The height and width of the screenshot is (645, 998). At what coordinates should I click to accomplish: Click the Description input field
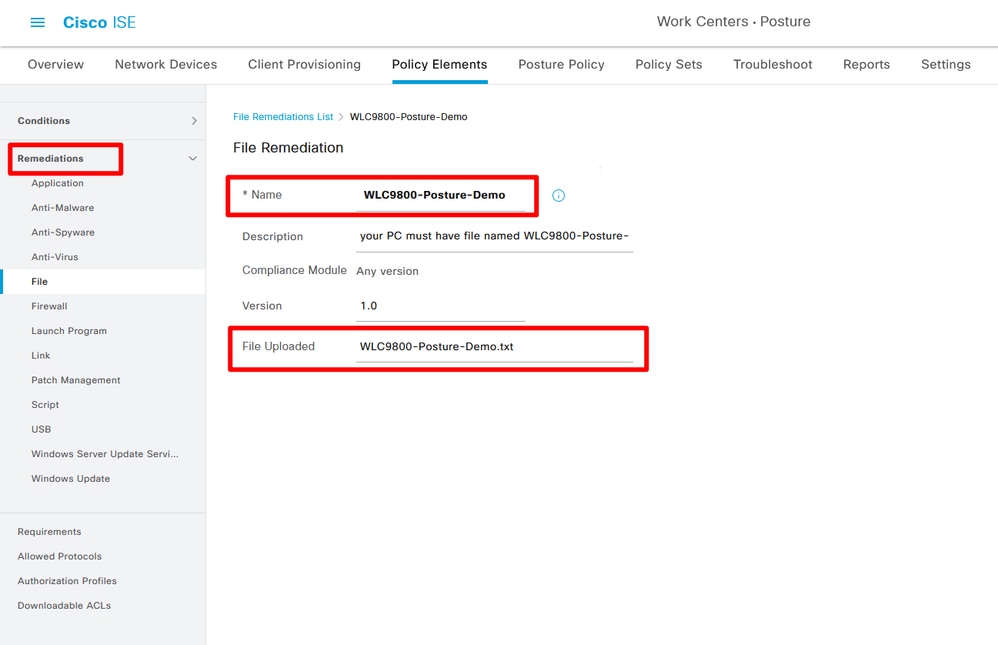click(495, 237)
